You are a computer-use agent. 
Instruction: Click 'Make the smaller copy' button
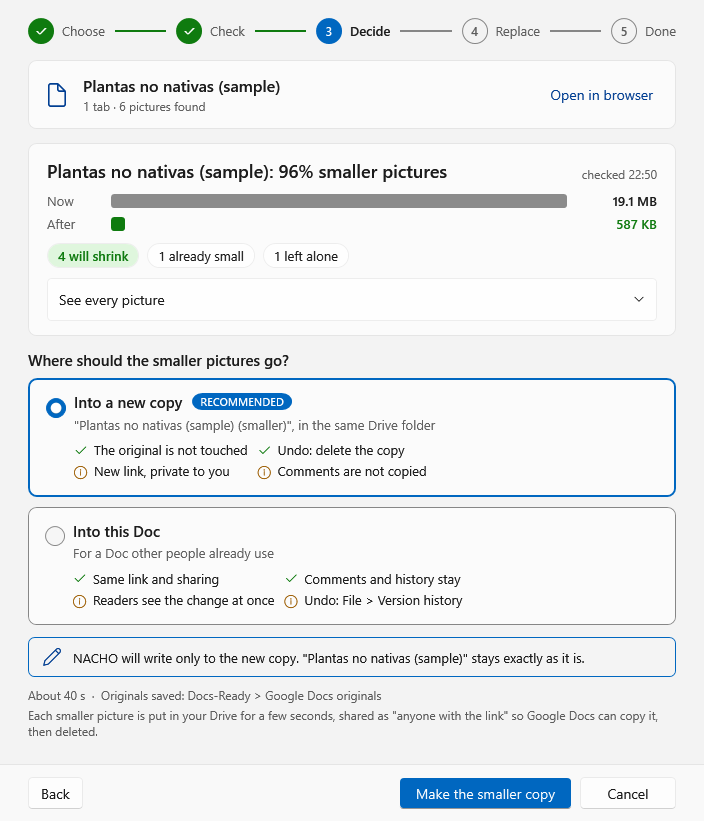[485, 794]
